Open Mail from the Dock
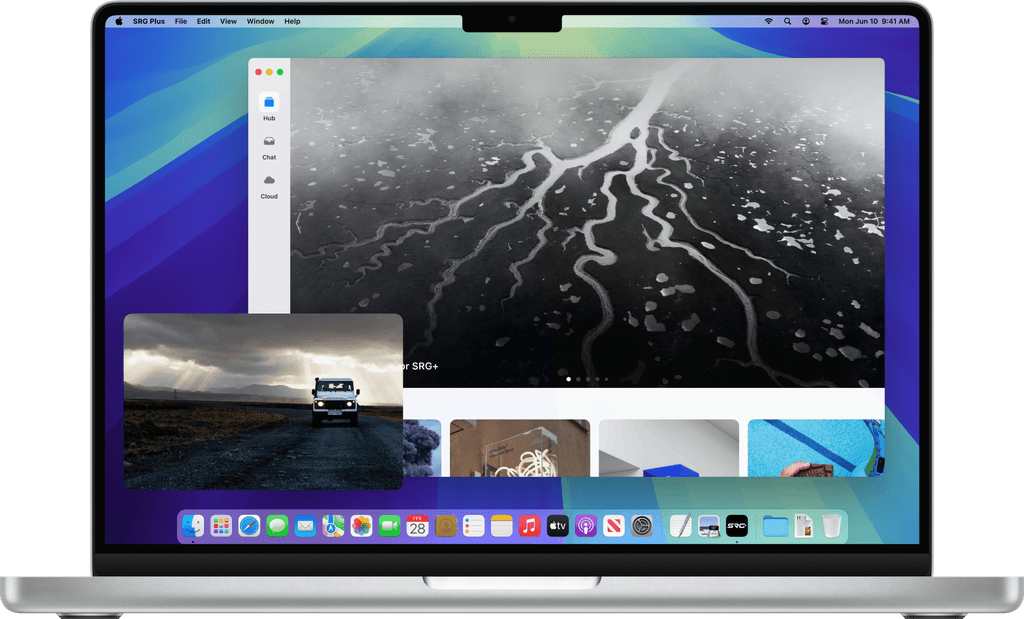Image resolution: width=1024 pixels, height=619 pixels. pos(305,526)
